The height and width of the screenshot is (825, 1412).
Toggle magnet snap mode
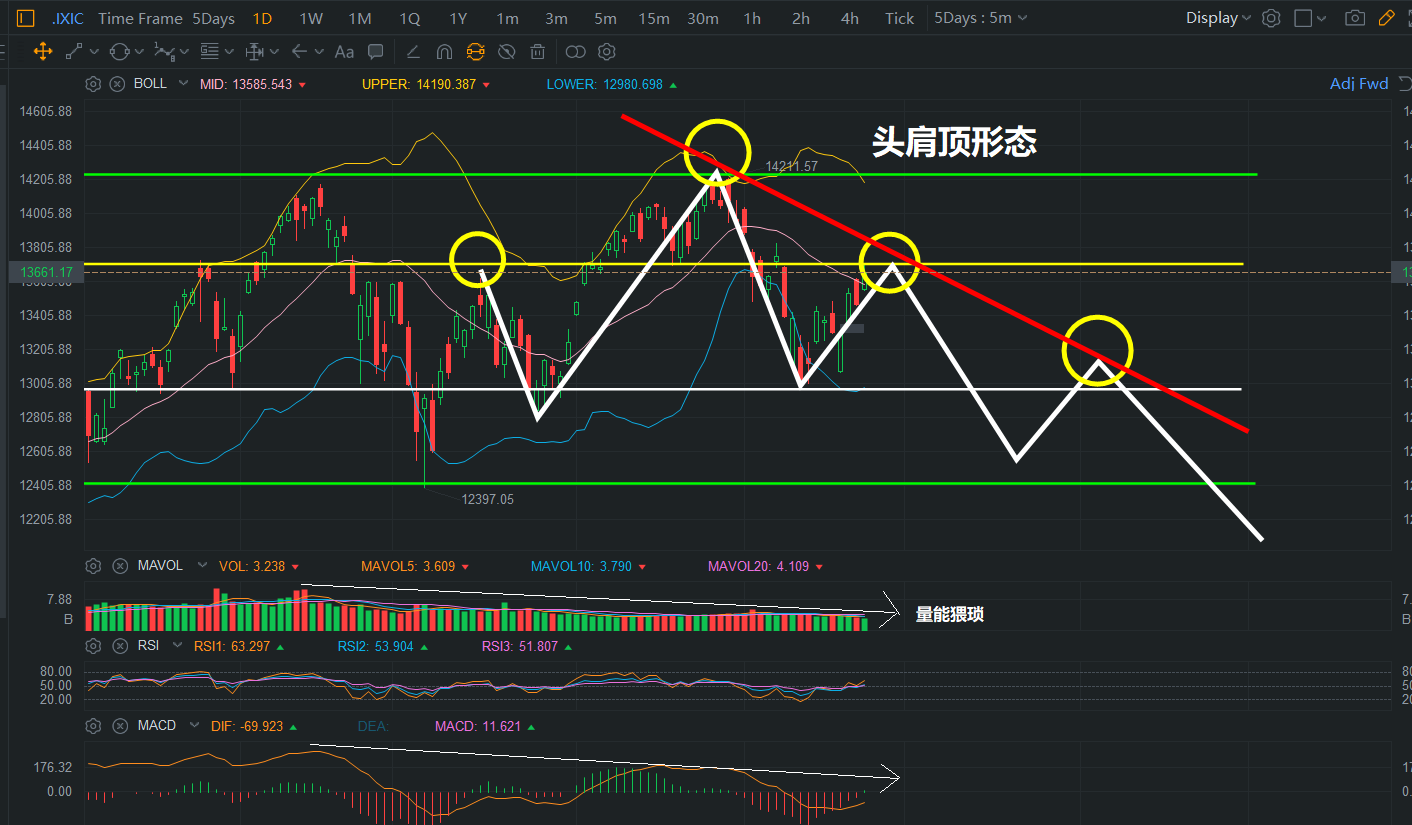[x=444, y=52]
